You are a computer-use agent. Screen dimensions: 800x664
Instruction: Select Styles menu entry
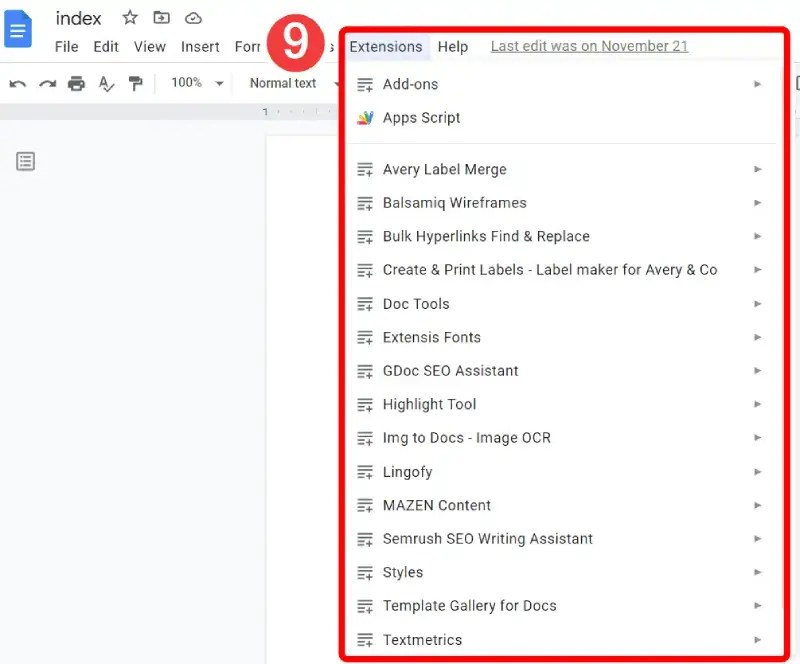click(561, 573)
